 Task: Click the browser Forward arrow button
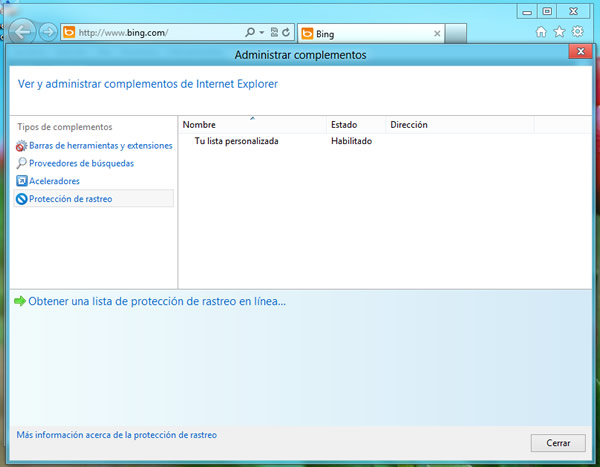pos(48,32)
